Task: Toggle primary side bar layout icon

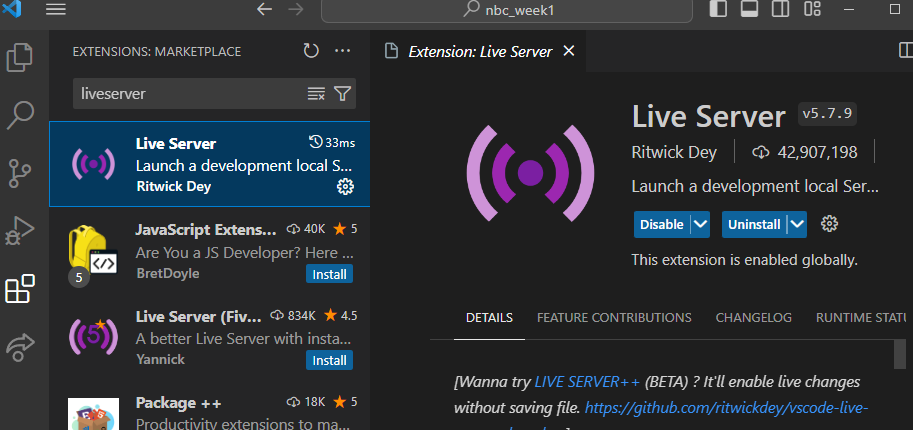Action: coord(718,9)
